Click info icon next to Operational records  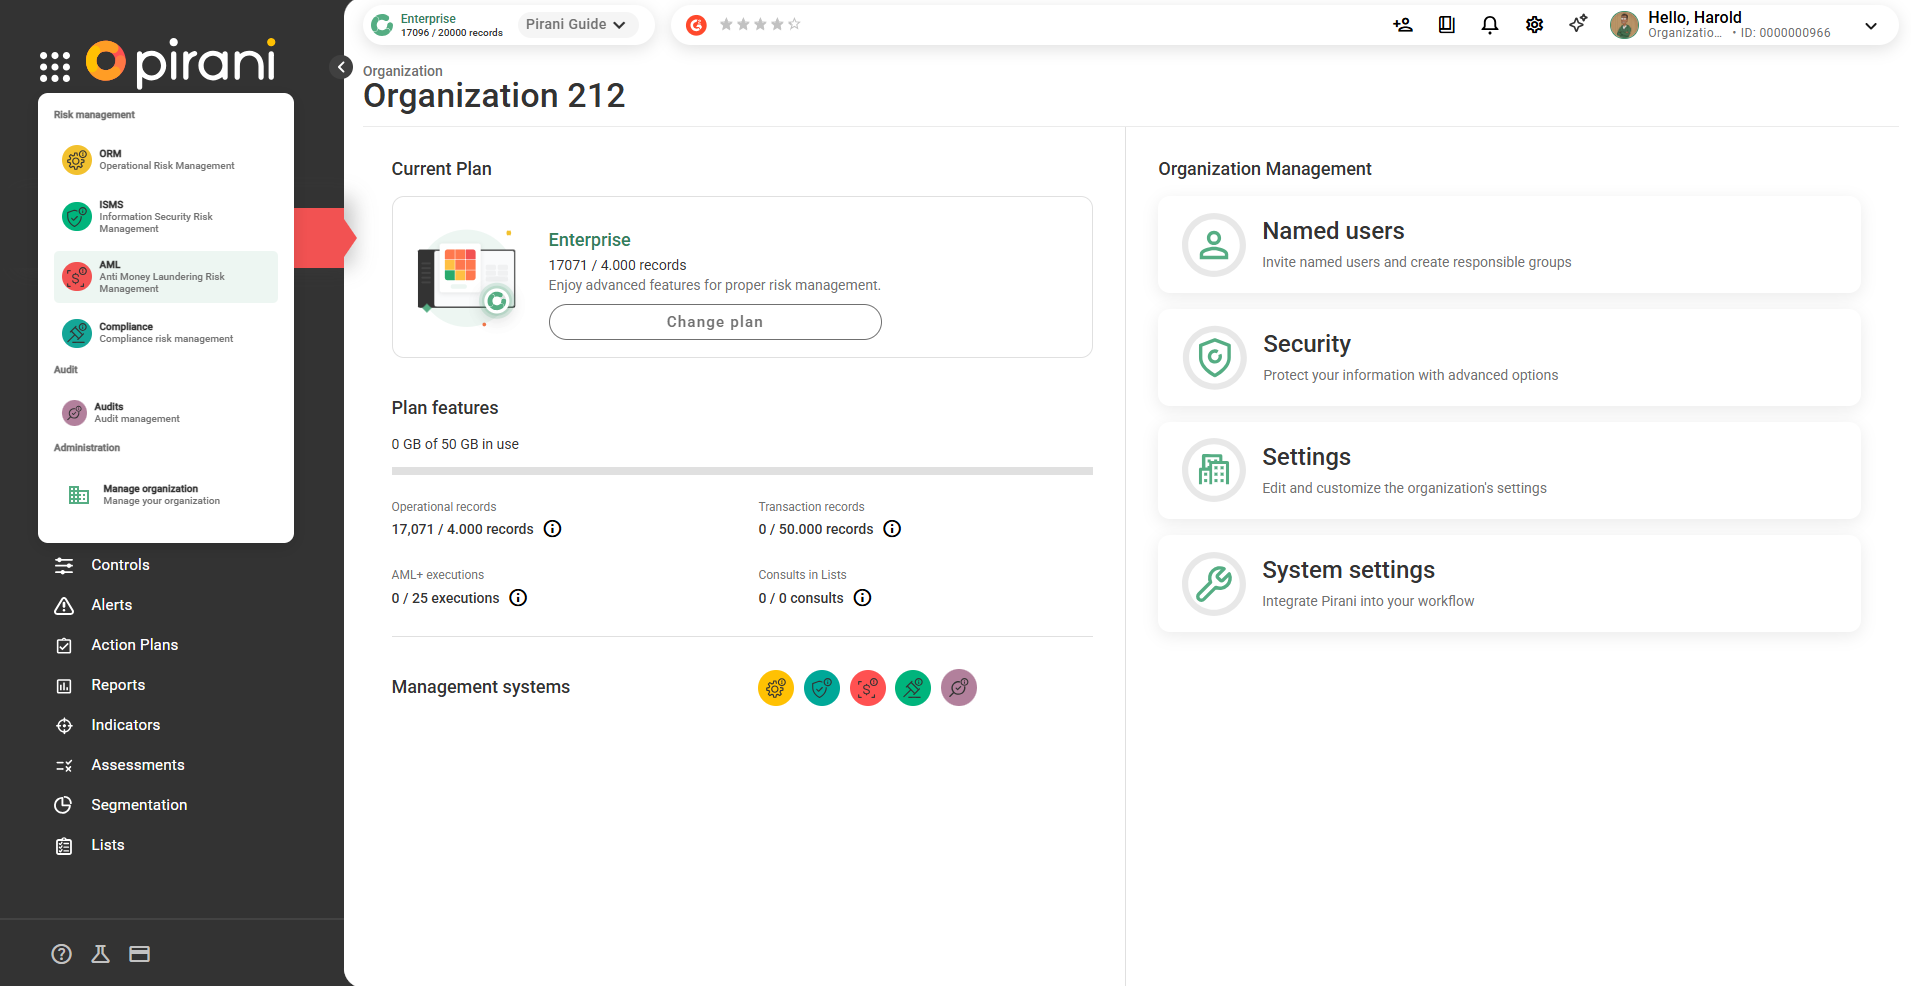[x=552, y=529]
